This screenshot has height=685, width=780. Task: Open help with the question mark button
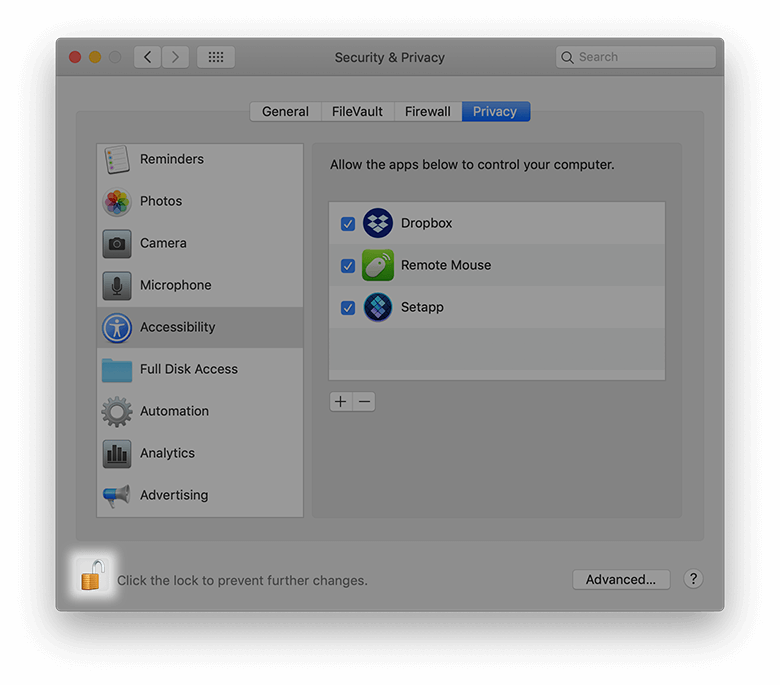(x=693, y=579)
